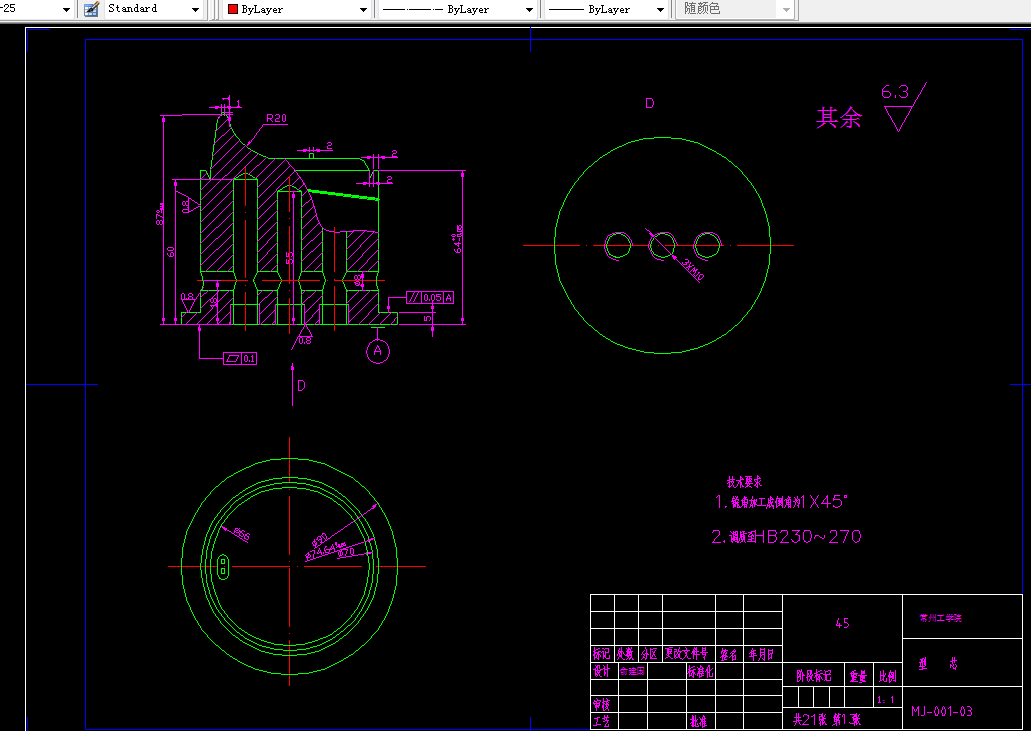Image resolution: width=1031 pixels, height=731 pixels.
Task: Select the 6.3 roughness value
Action: pos(895,92)
